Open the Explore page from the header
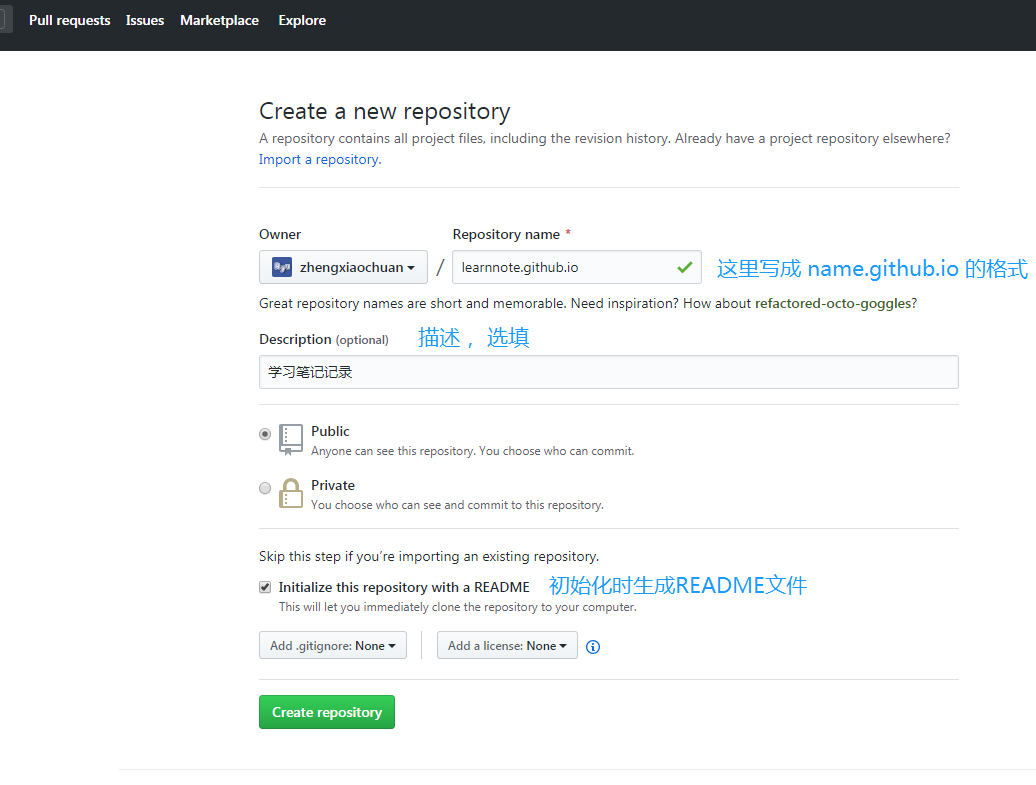The height and width of the screenshot is (785, 1036). click(302, 20)
